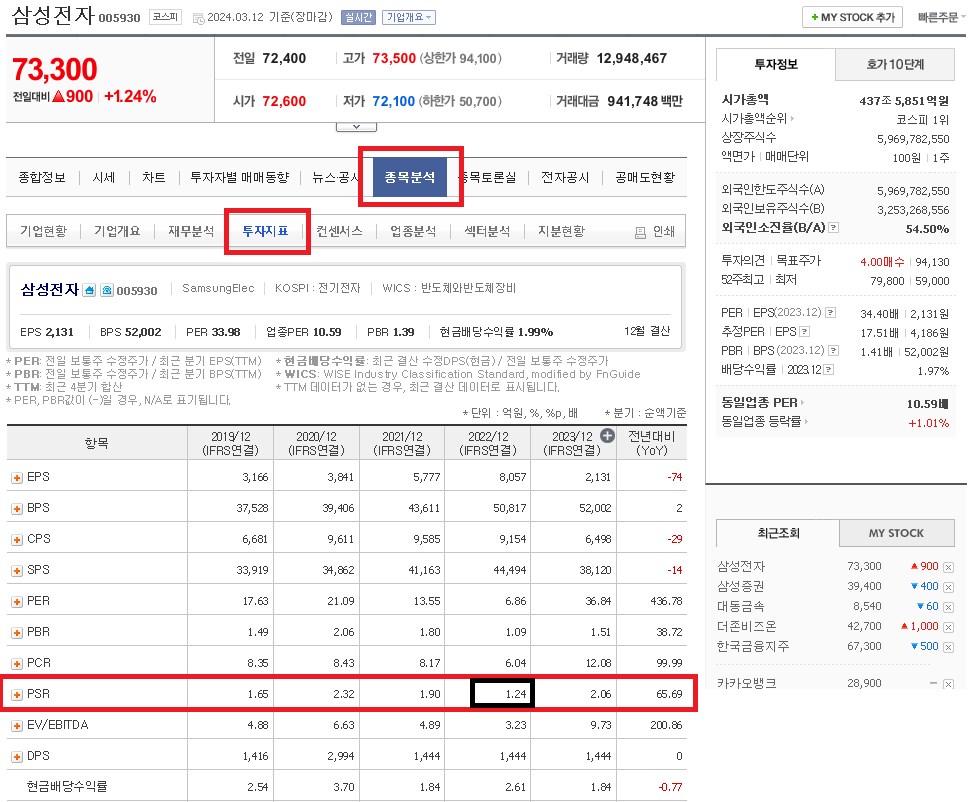Open the 기업개요 dropdown button
973x802 pixels.
point(409,17)
